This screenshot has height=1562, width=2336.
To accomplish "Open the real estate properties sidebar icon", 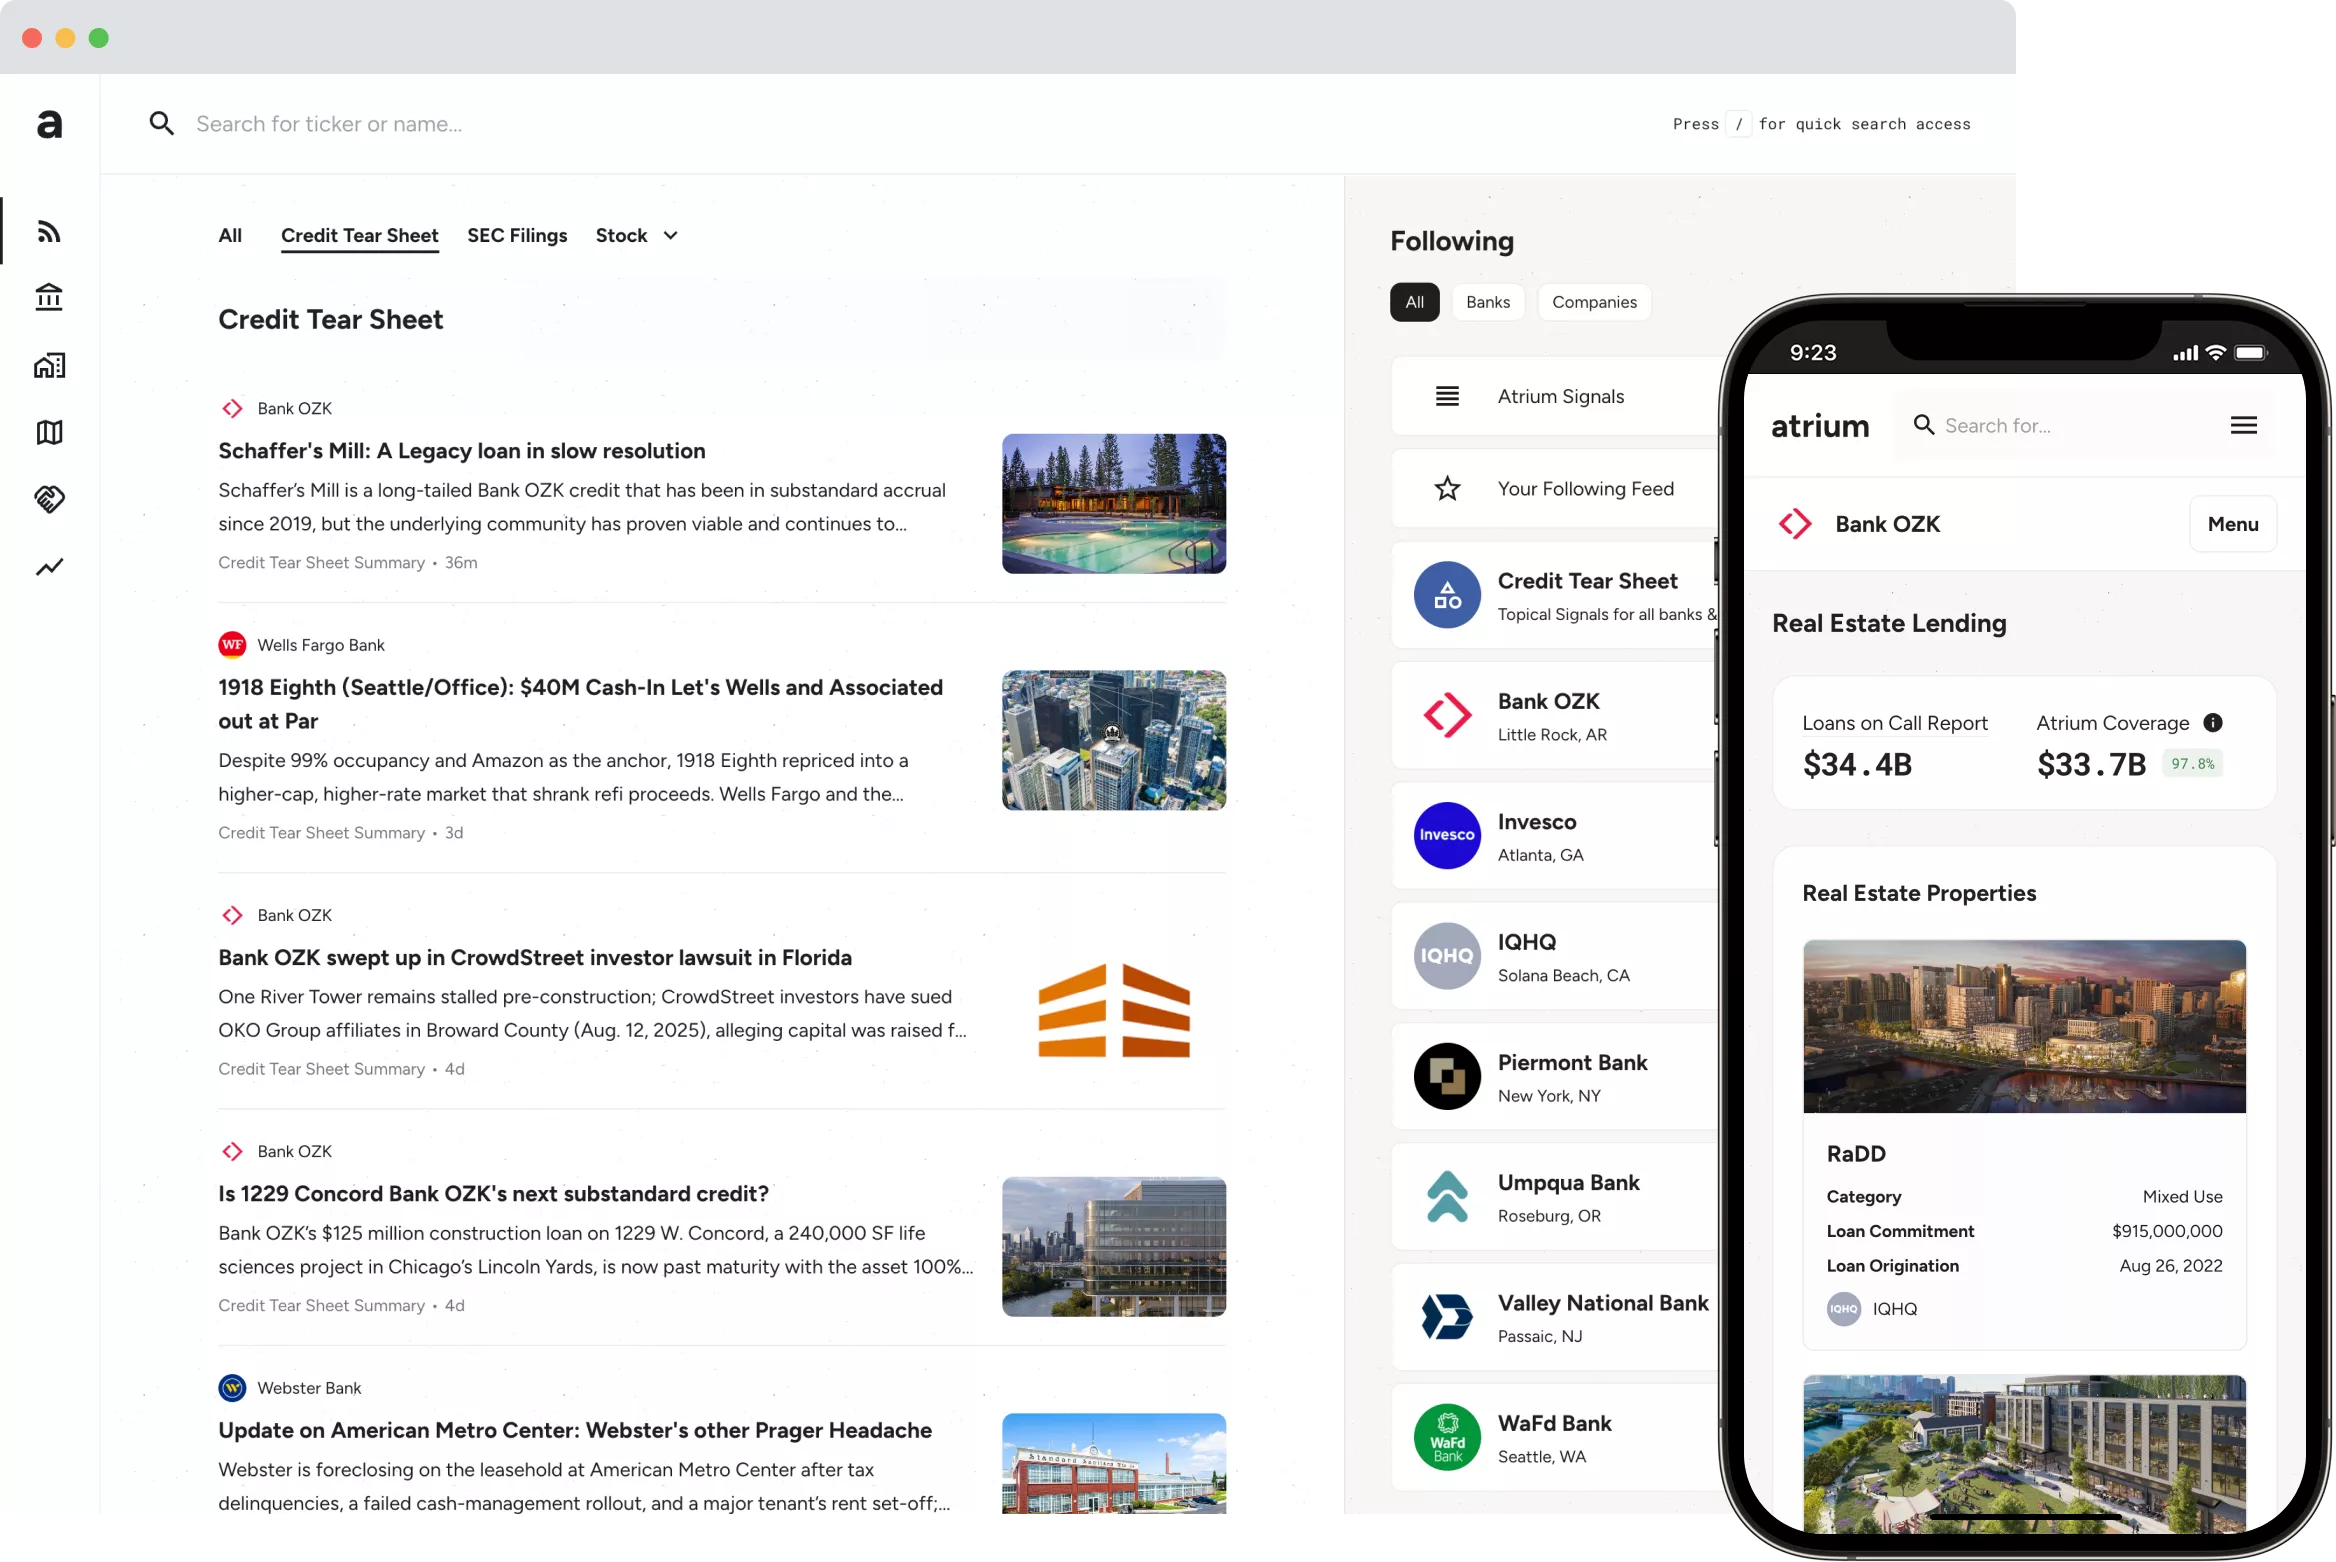I will (48, 365).
